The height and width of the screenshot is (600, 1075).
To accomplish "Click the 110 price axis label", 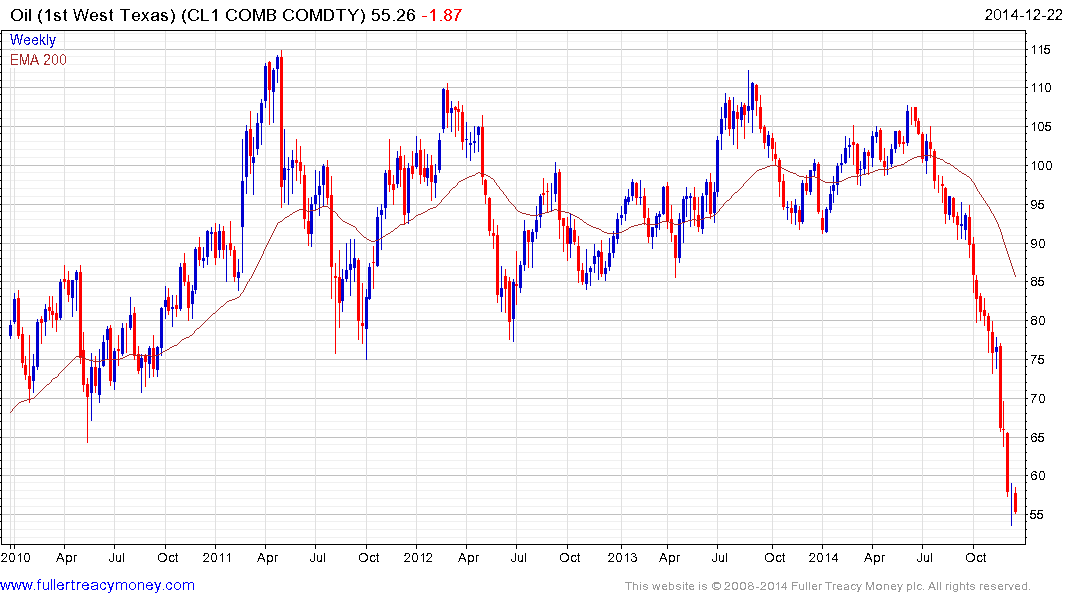I will pyautogui.click(x=1041, y=88).
